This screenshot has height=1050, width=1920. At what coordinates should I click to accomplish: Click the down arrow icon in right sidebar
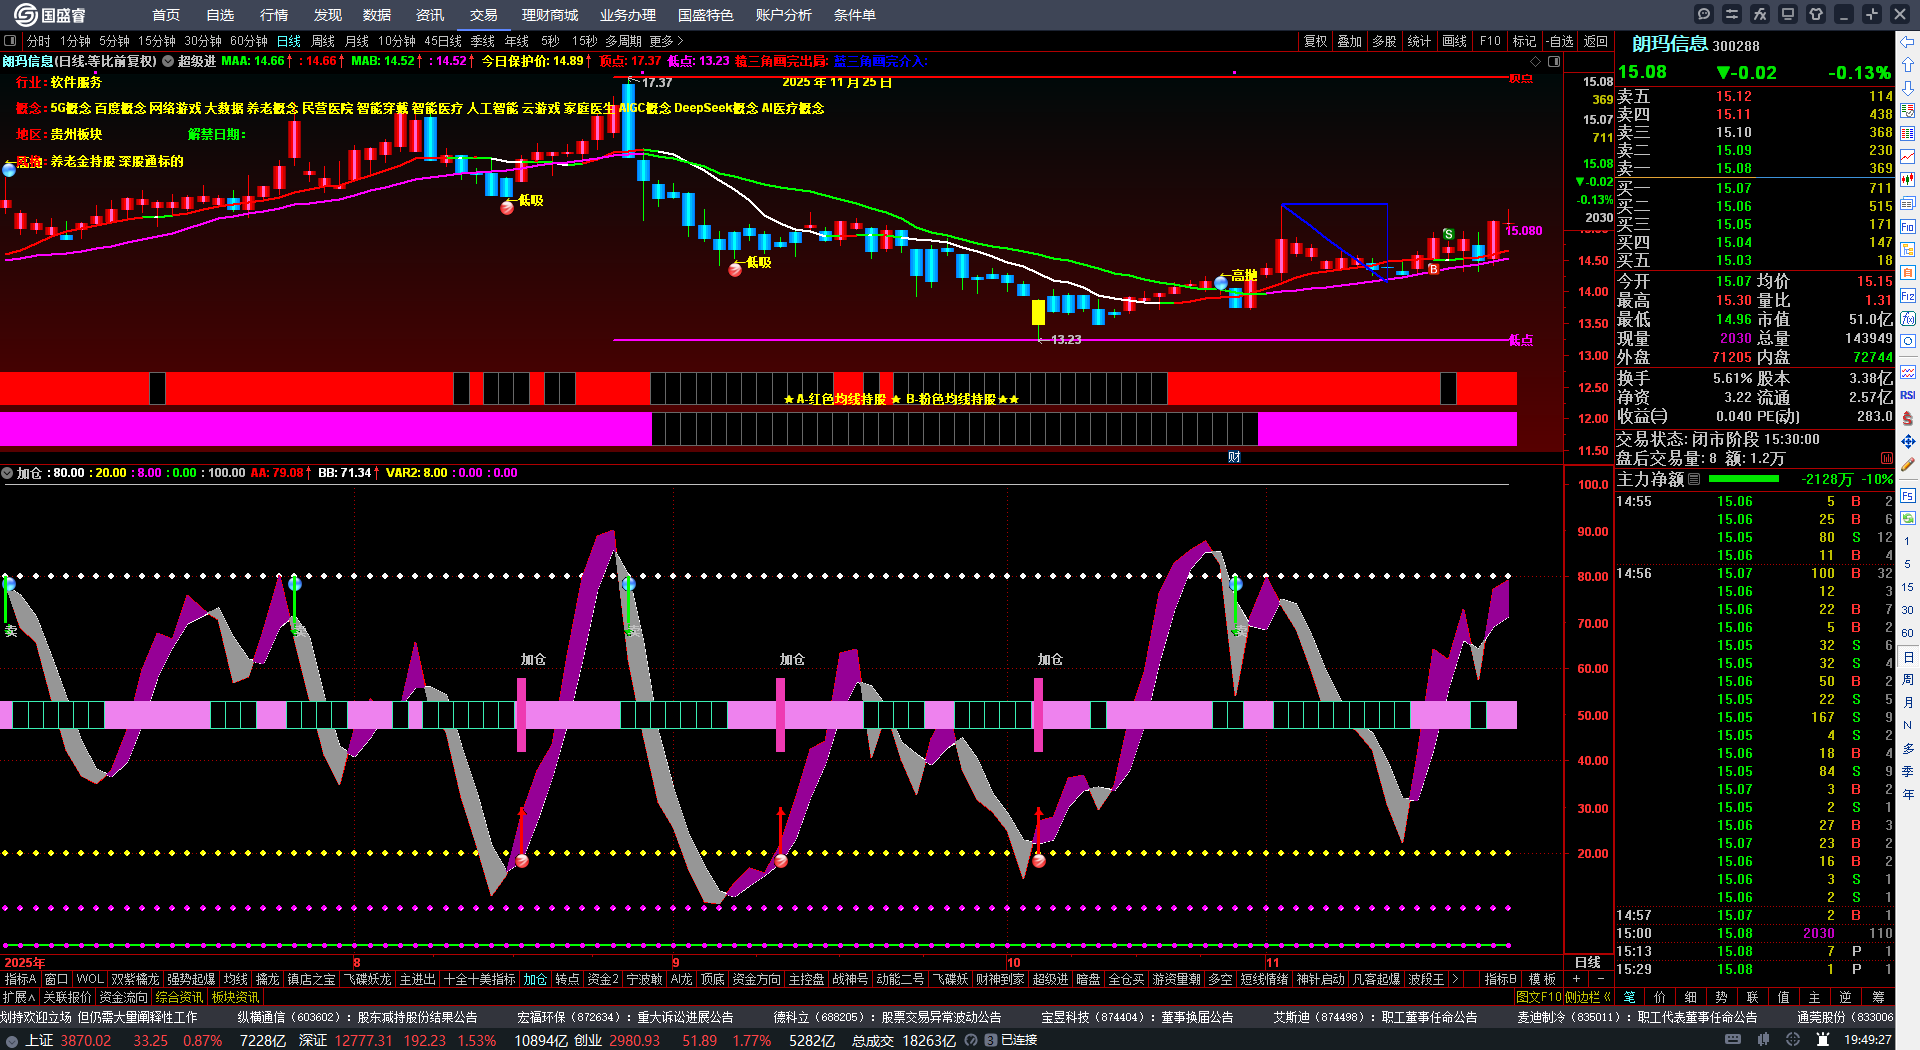coord(1908,88)
